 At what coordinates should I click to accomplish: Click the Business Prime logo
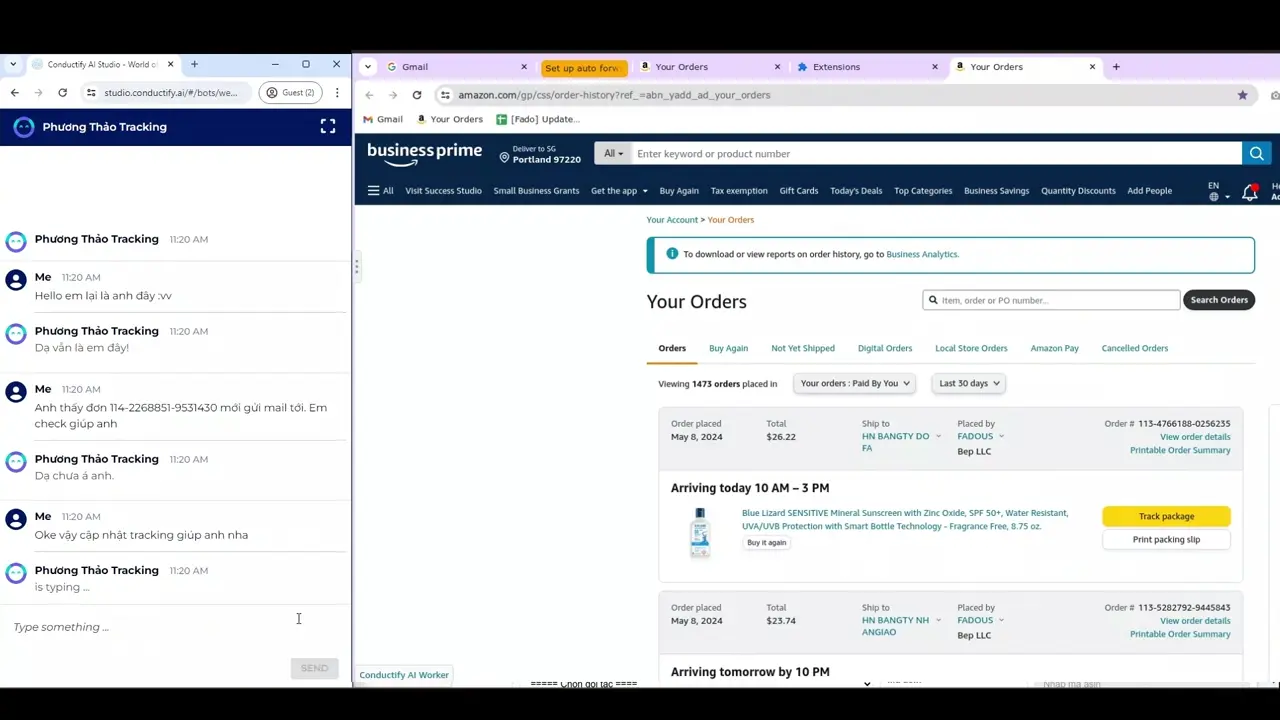point(424,154)
